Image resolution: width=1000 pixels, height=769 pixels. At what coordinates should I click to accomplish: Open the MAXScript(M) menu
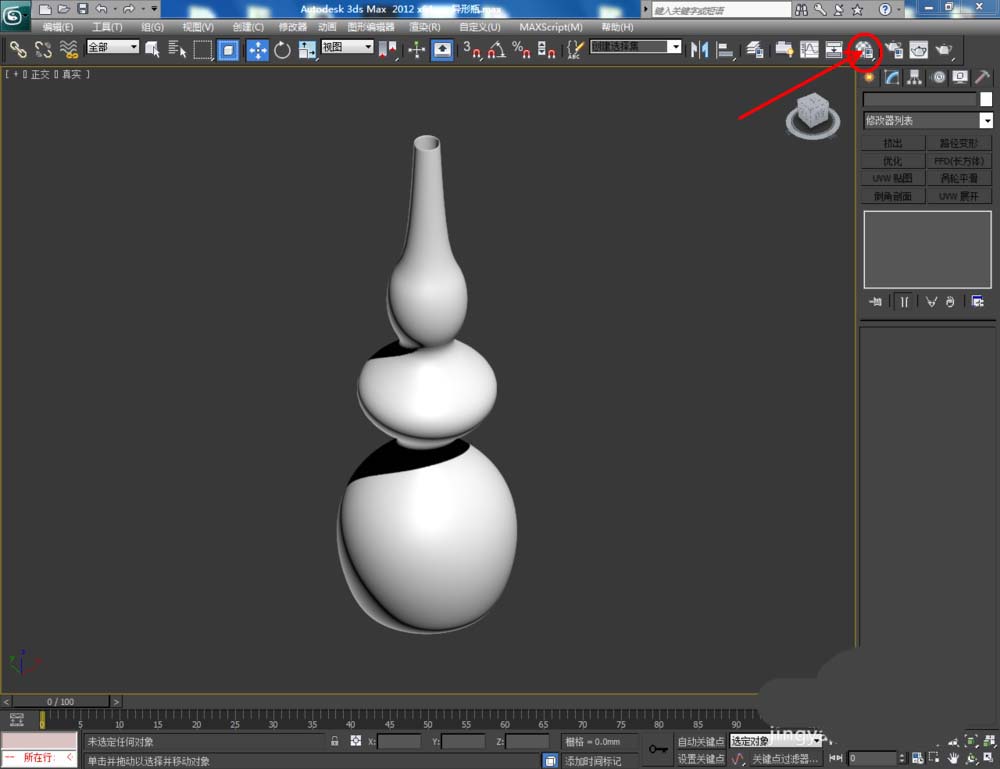(x=550, y=27)
